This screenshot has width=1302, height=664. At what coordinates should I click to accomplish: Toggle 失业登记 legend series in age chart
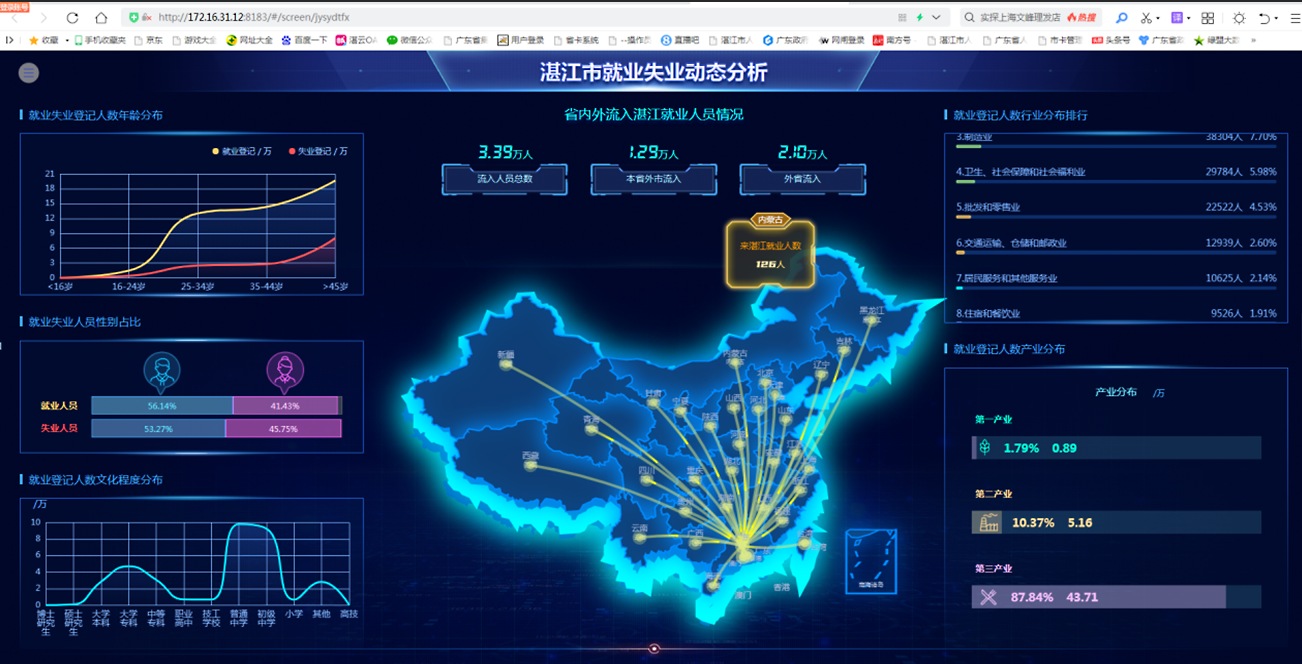click(x=318, y=151)
